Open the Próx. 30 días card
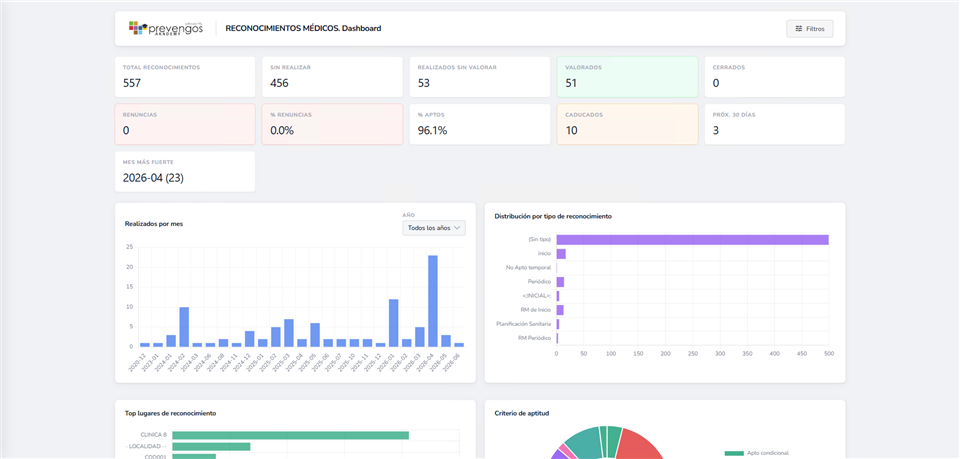Screen dimensions: 960x459 point(775,124)
